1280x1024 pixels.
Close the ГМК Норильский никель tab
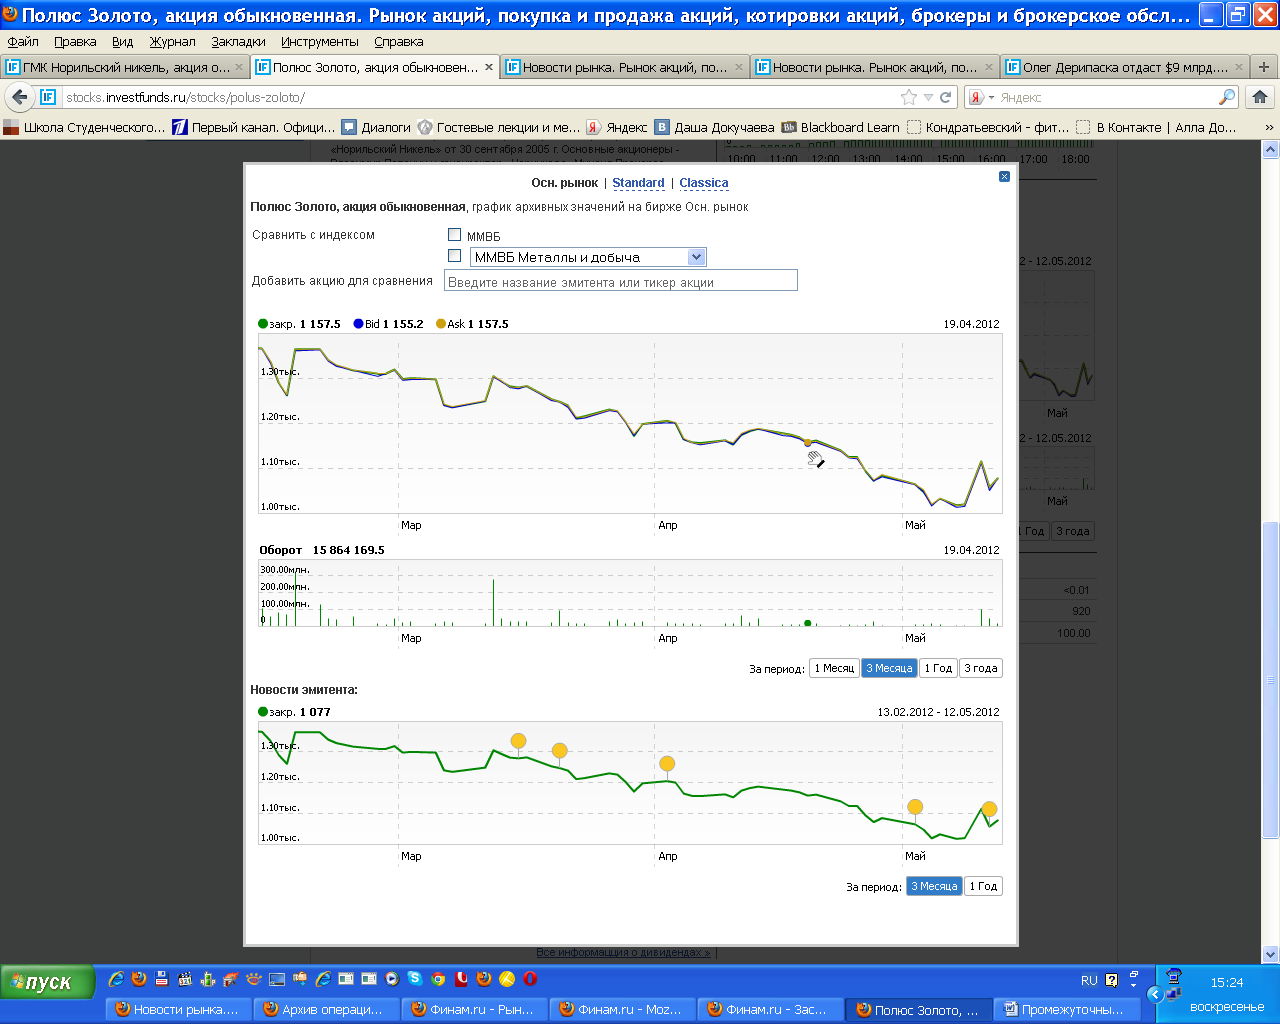[239, 67]
